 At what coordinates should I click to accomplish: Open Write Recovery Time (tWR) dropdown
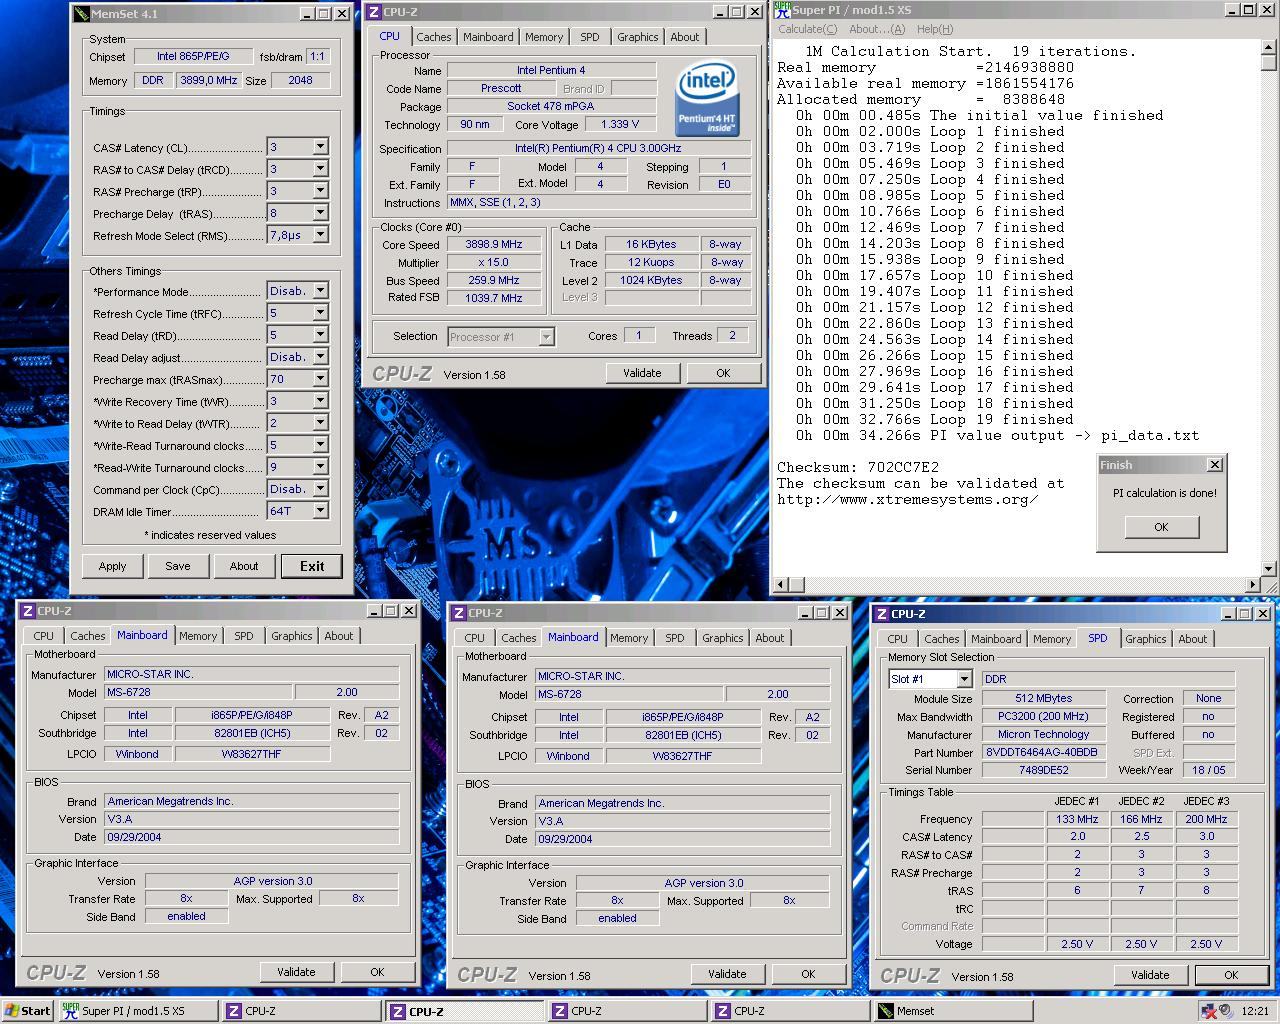pyautogui.click(x=320, y=401)
